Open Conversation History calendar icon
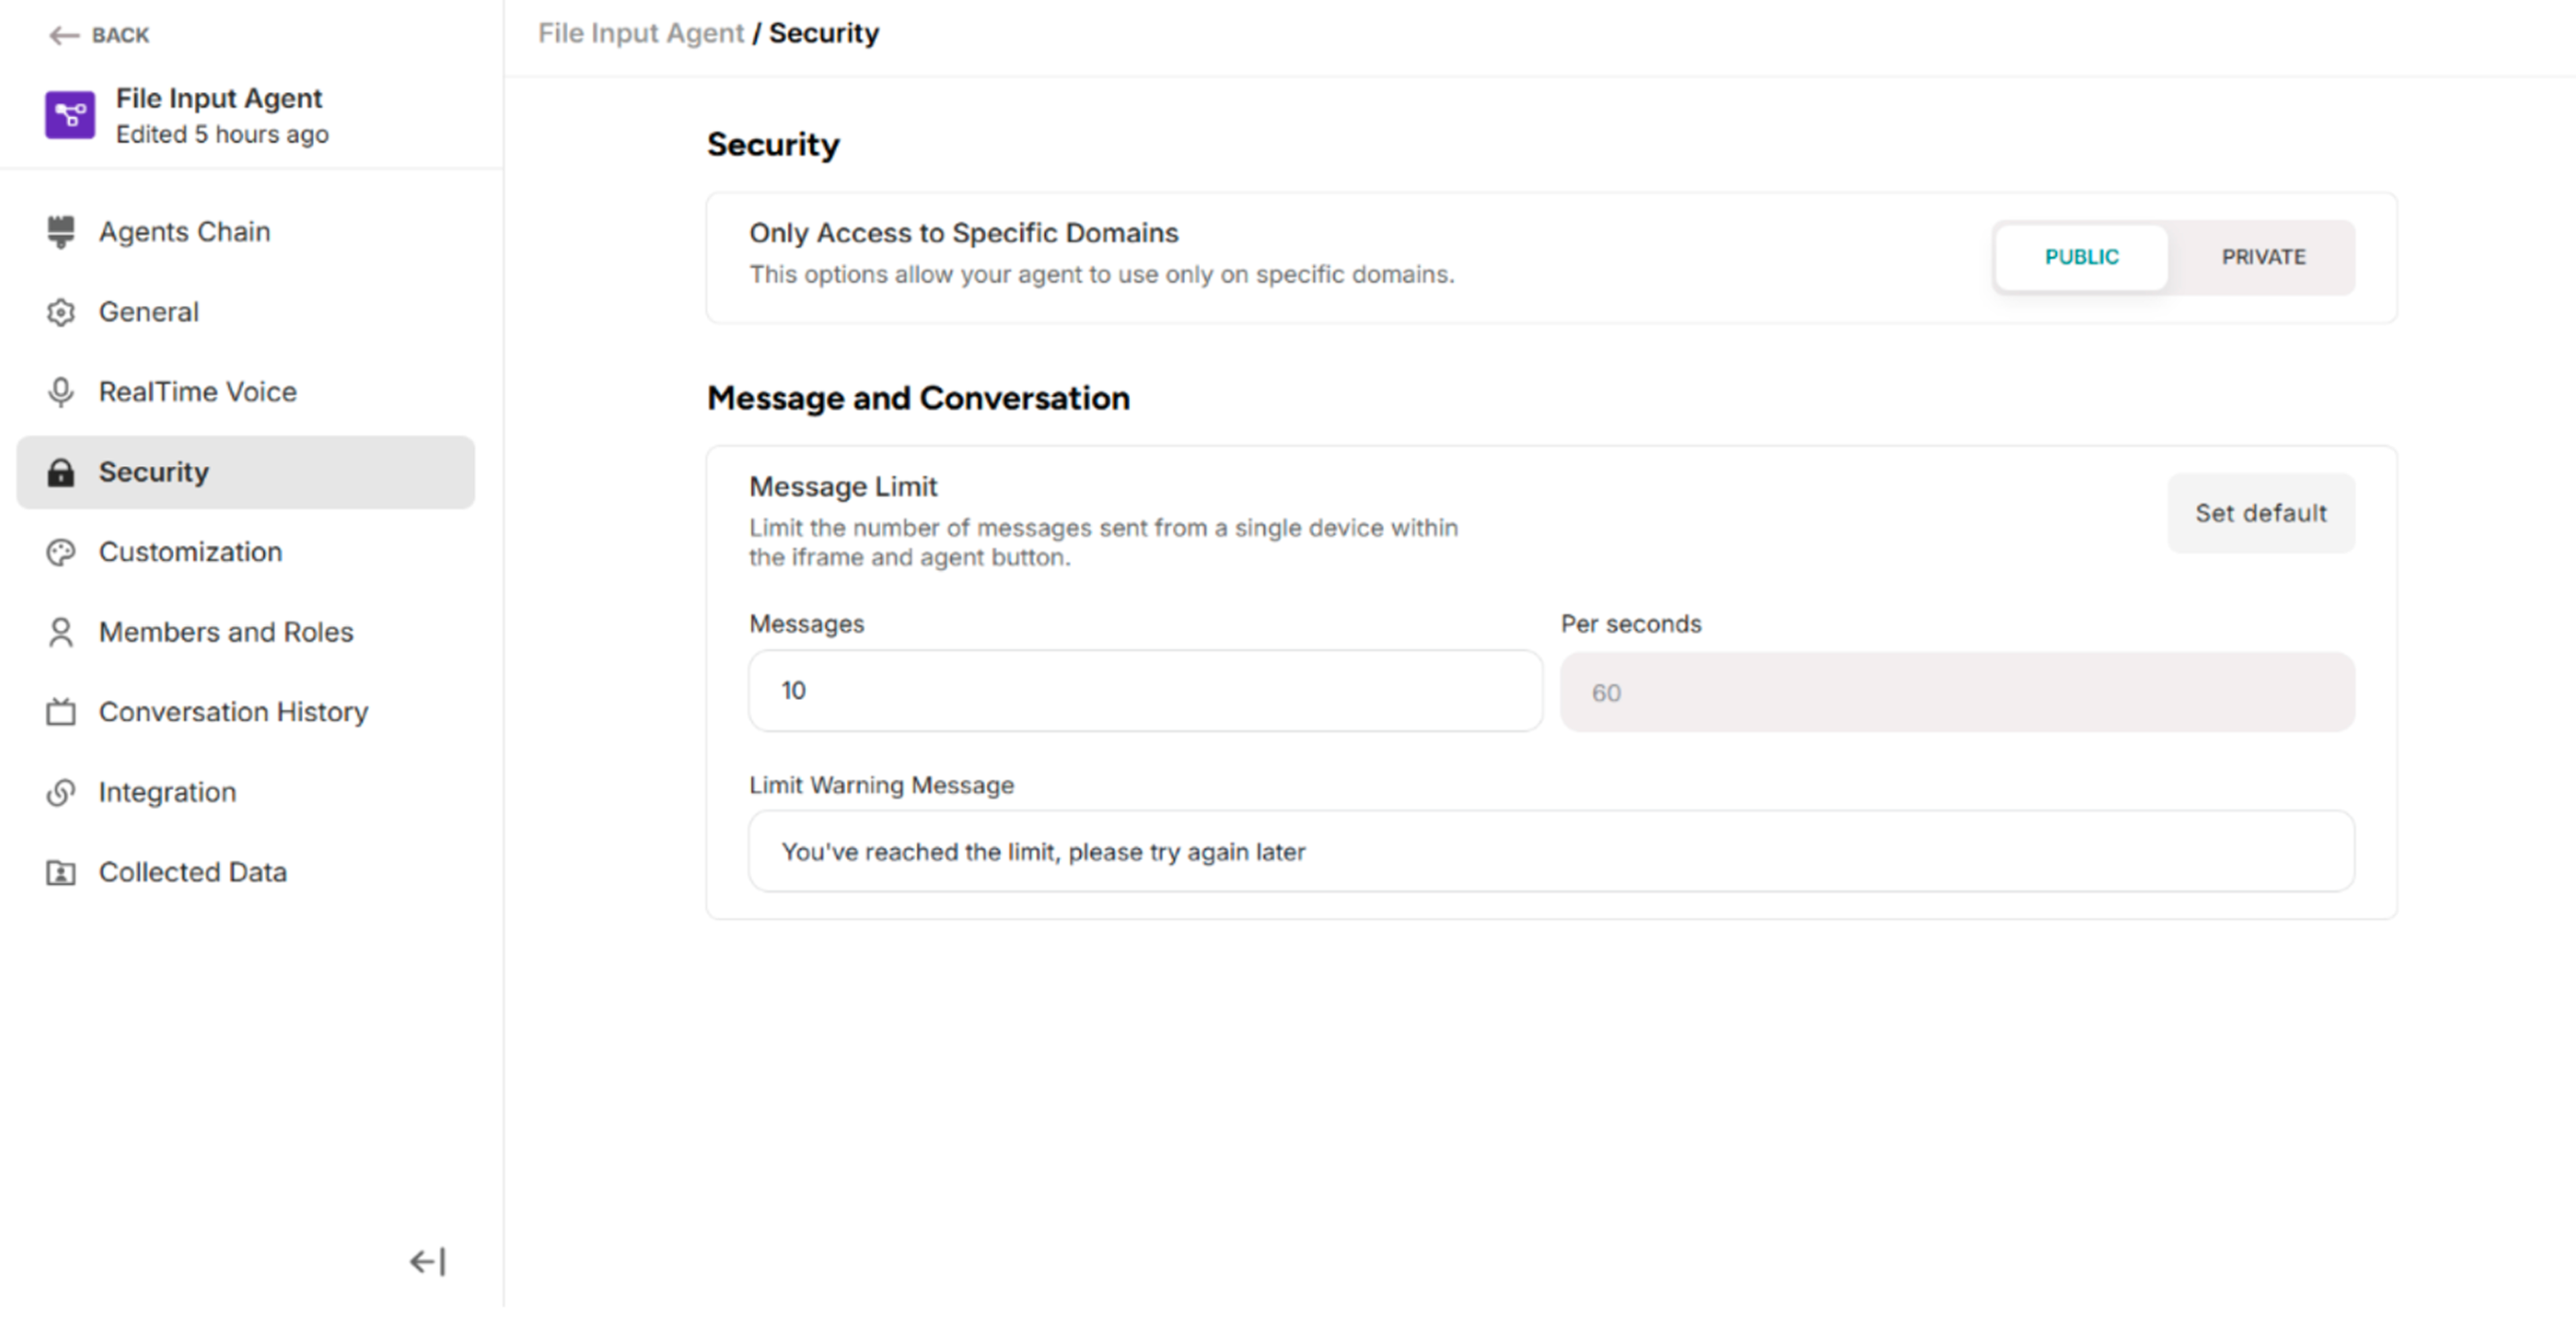The width and height of the screenshot is (2576, 1326). [62, 712]
